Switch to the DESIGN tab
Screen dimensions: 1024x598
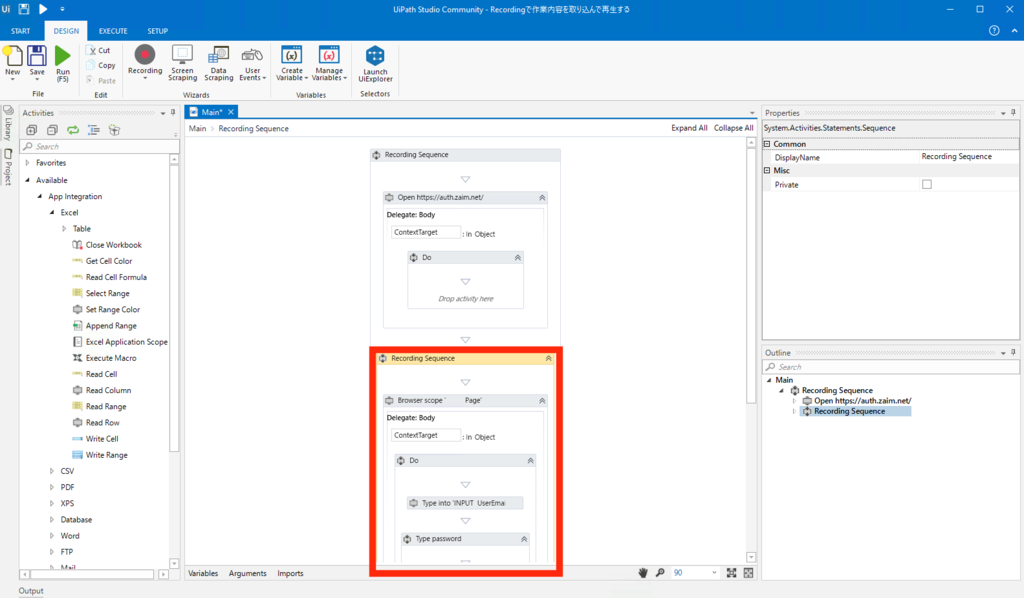tap(66, 31)
